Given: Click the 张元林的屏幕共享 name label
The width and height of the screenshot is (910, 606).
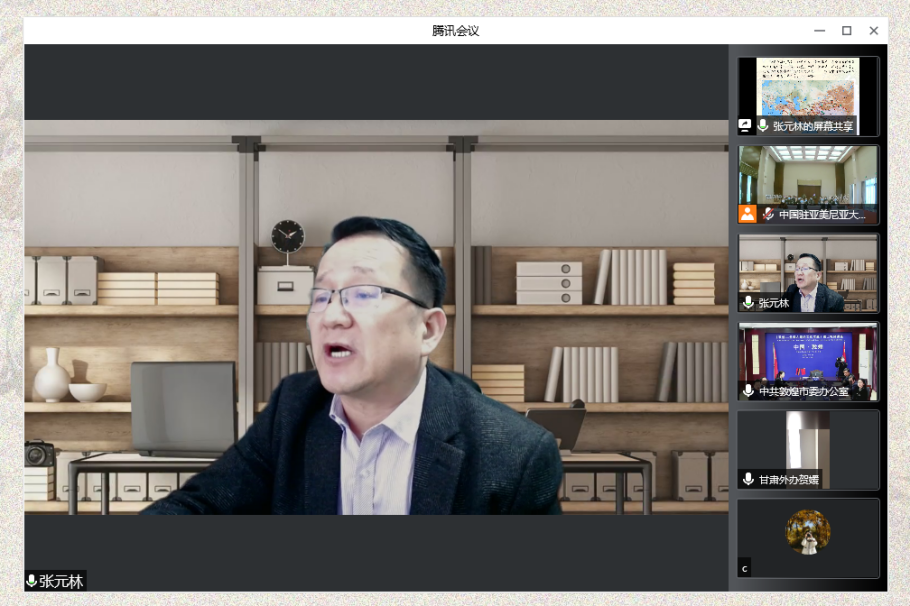Looking at the screenshot, I should coord(813,126).
